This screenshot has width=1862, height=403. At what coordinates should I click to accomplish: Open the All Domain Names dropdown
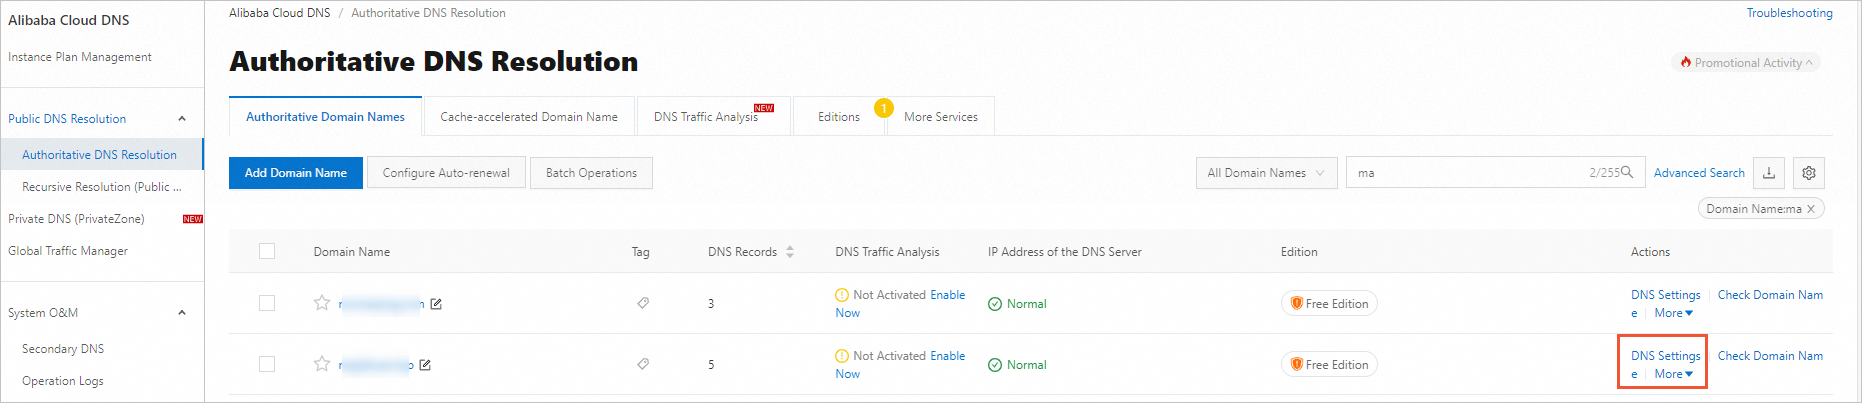click(x=1265, y=173)
